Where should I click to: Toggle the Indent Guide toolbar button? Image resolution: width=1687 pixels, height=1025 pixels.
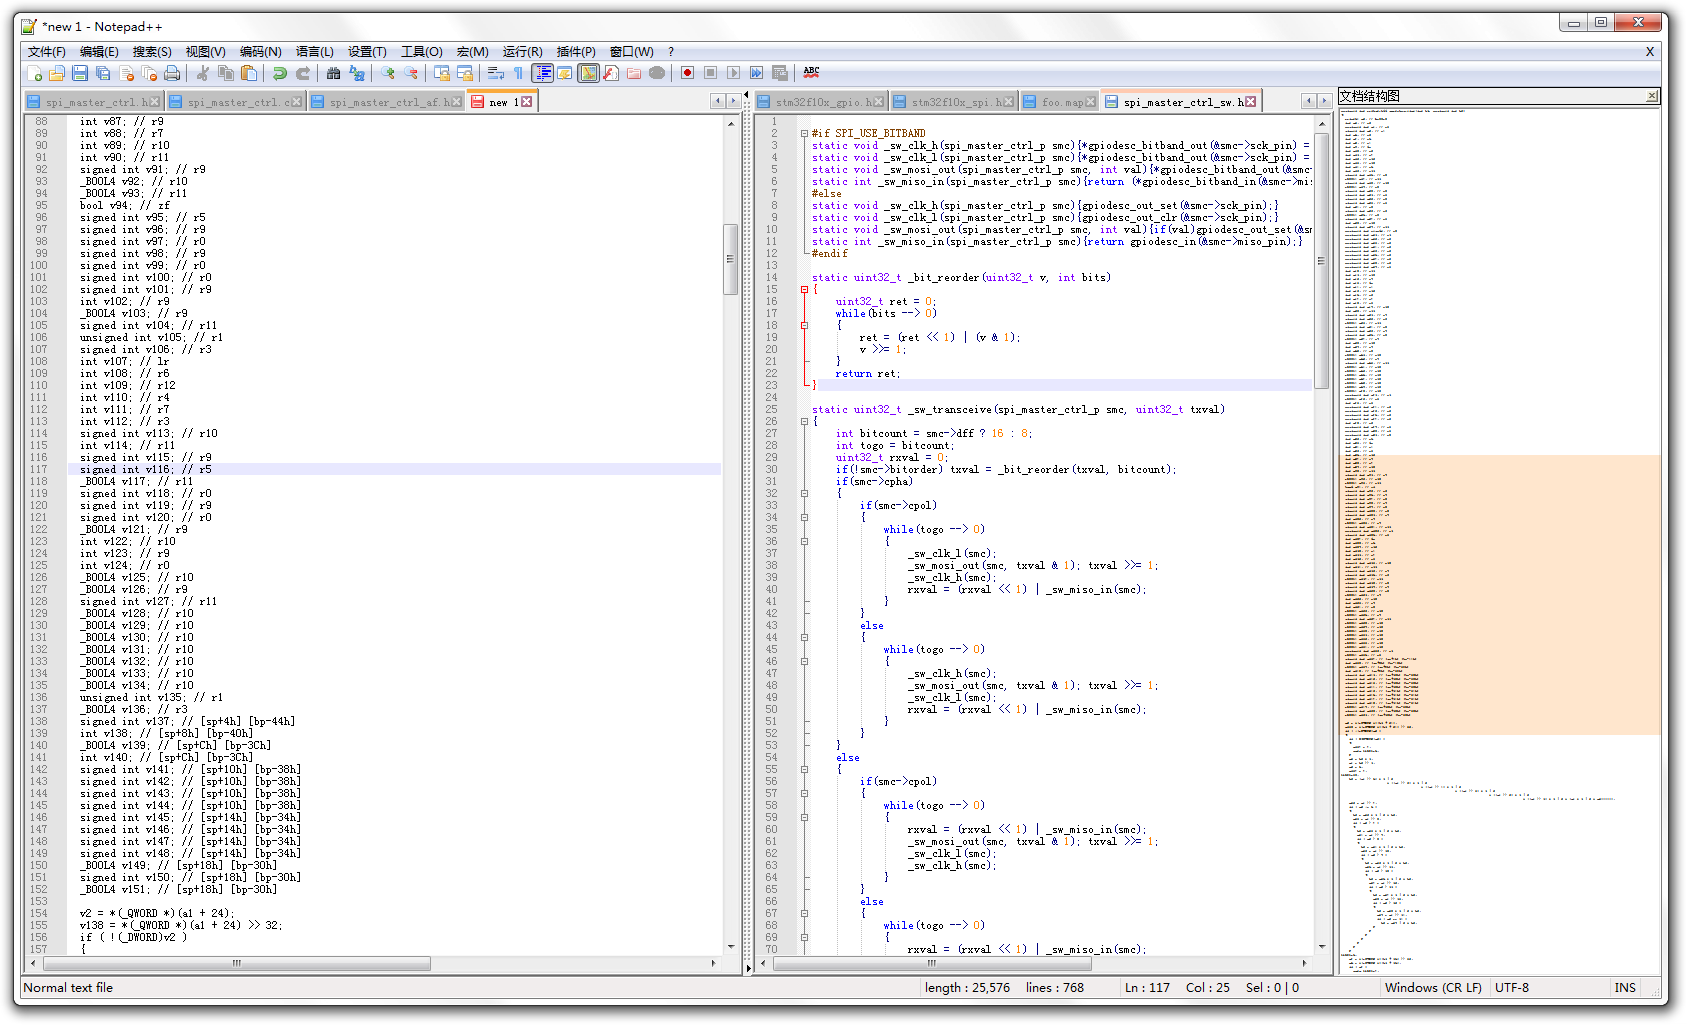point(542,73)
